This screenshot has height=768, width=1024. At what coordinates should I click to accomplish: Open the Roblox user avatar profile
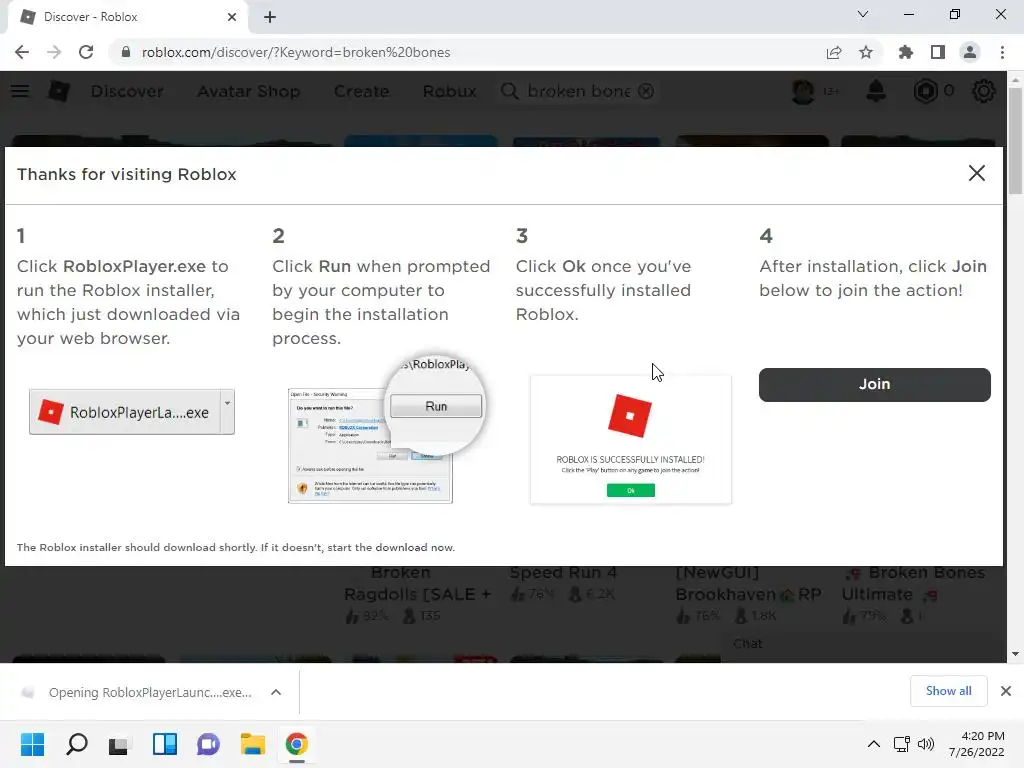tap(803, 91)
